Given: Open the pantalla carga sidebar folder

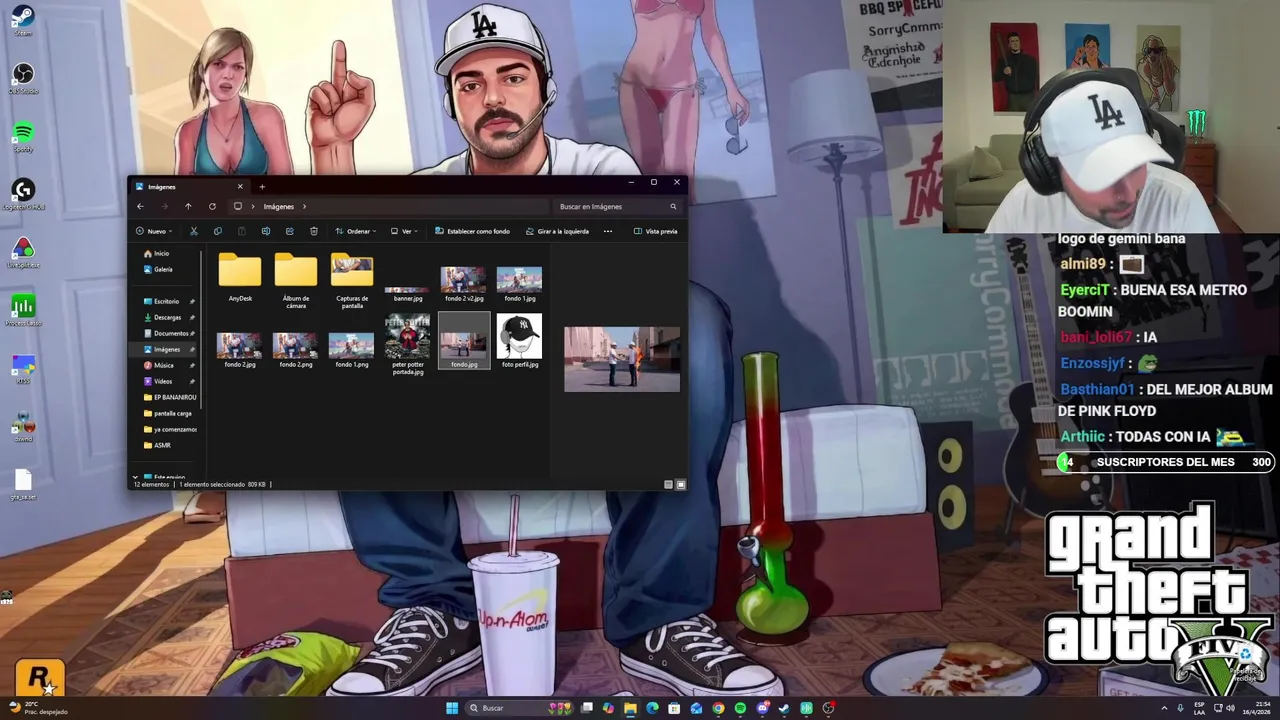Looking at the screenshot, I should (168, 413).
